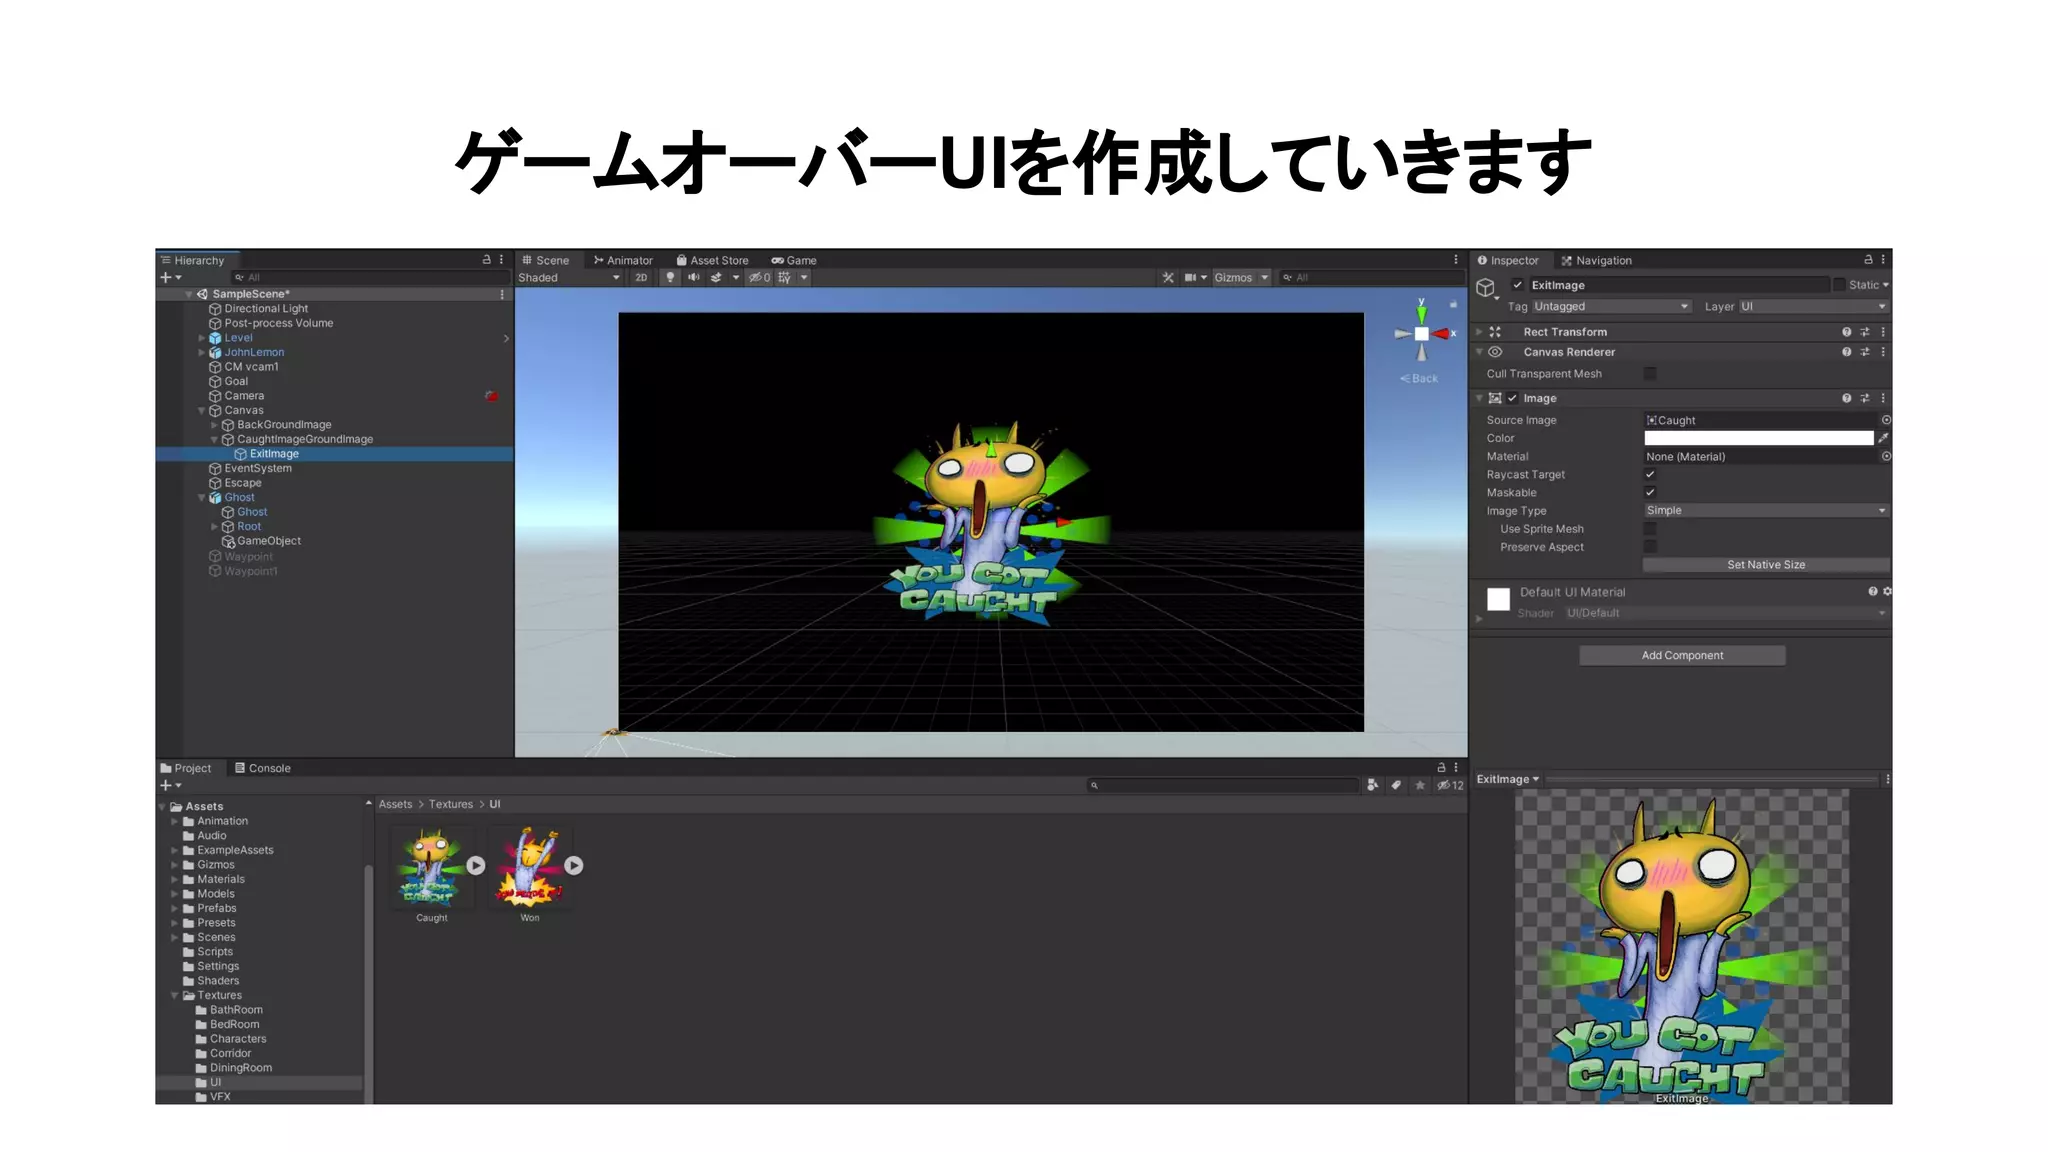Click the scene camera settings icon
2048x1152 pixels.
pos(1190,278)
